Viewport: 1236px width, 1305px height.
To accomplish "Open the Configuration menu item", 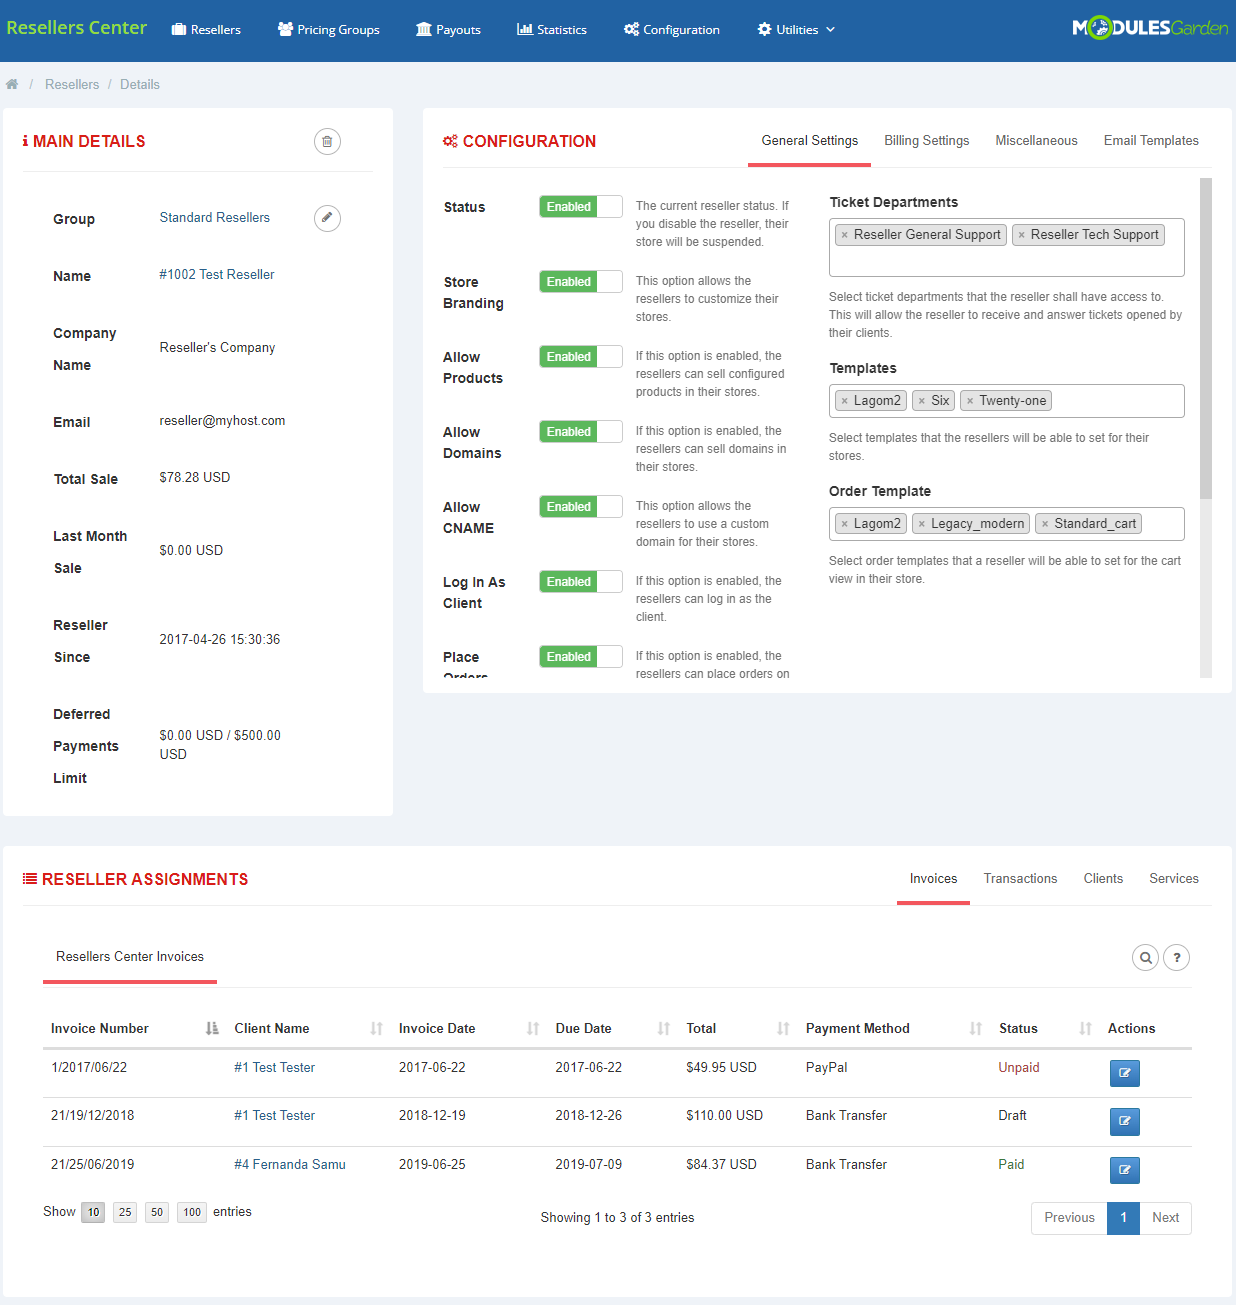I will click(672, 30).
